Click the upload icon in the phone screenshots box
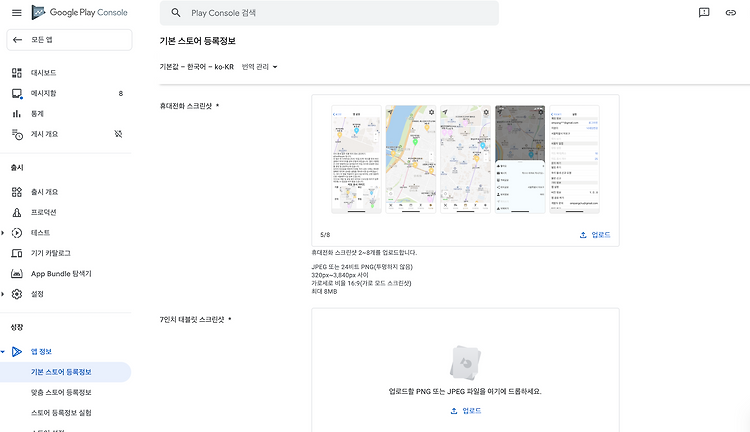This screenshot has width=750, height=432. point(583,235)
